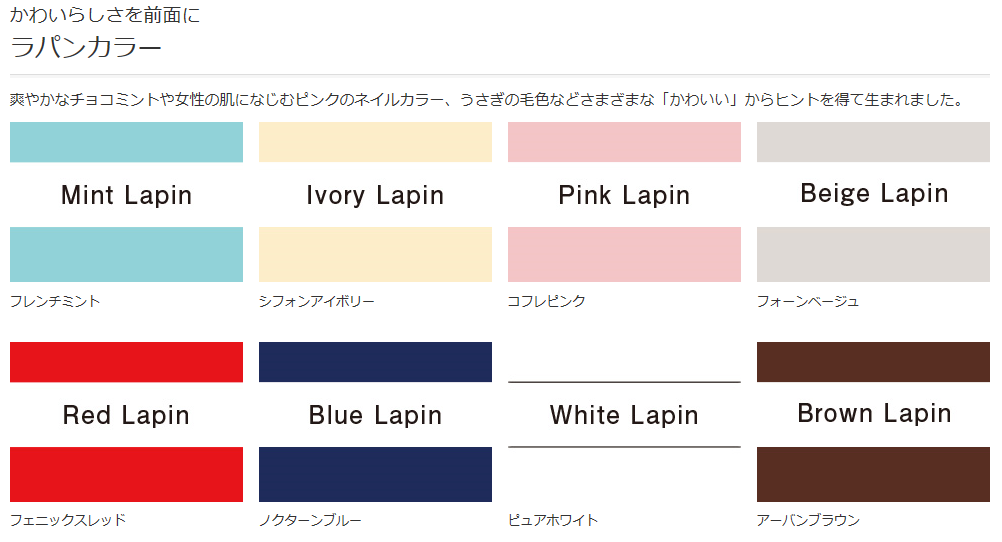1002x542 pixels.
Task: Click the フレンチミント color name text
Action: 55,301
